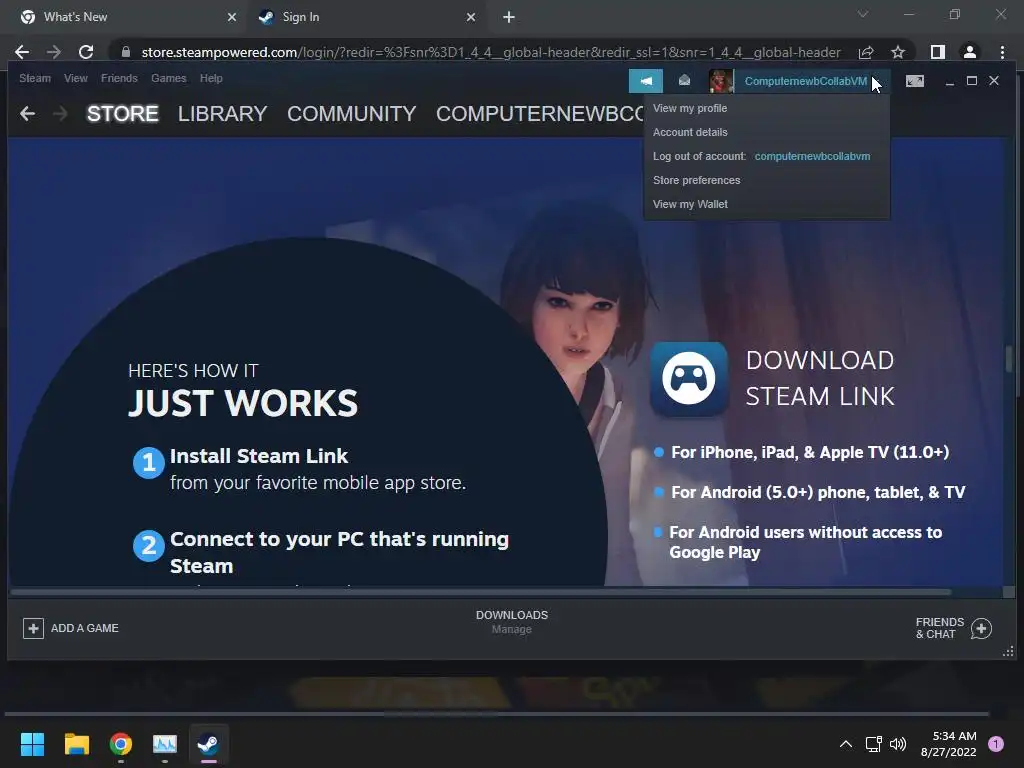Image resolution: width=1024 pixels, height=768 pixels.
Task: Open the Steam menu
Action: coord(35,78)
